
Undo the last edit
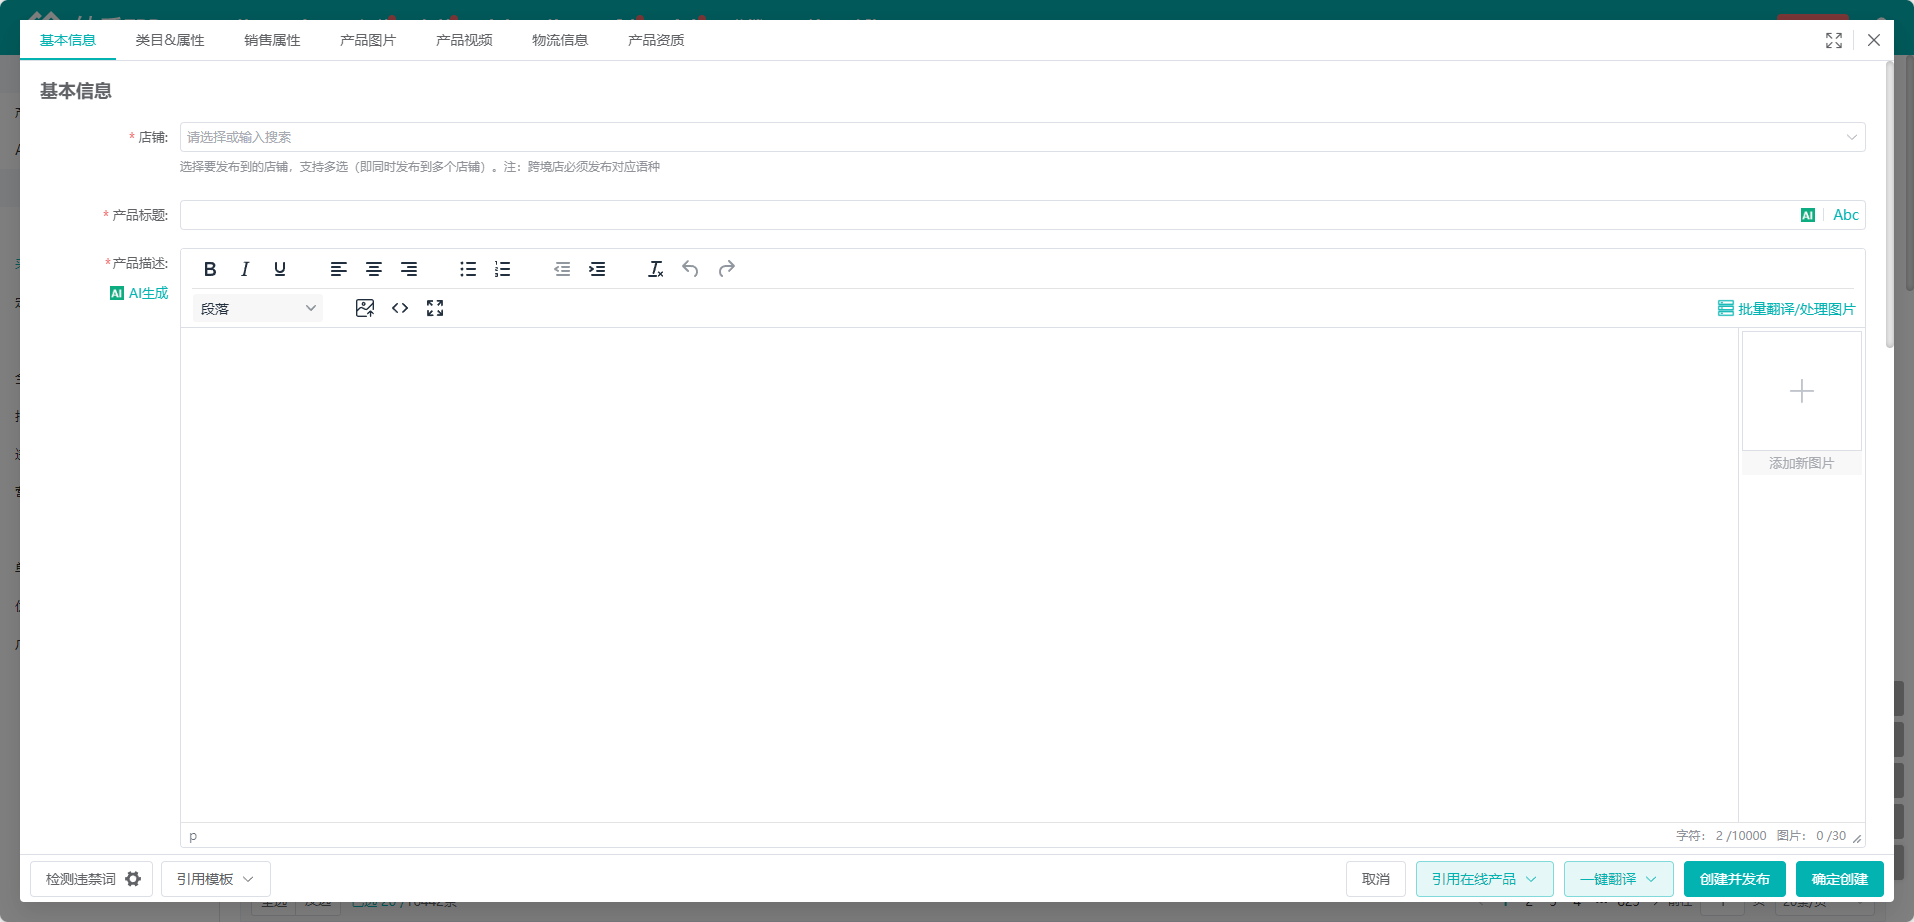[x=690, y=269]
